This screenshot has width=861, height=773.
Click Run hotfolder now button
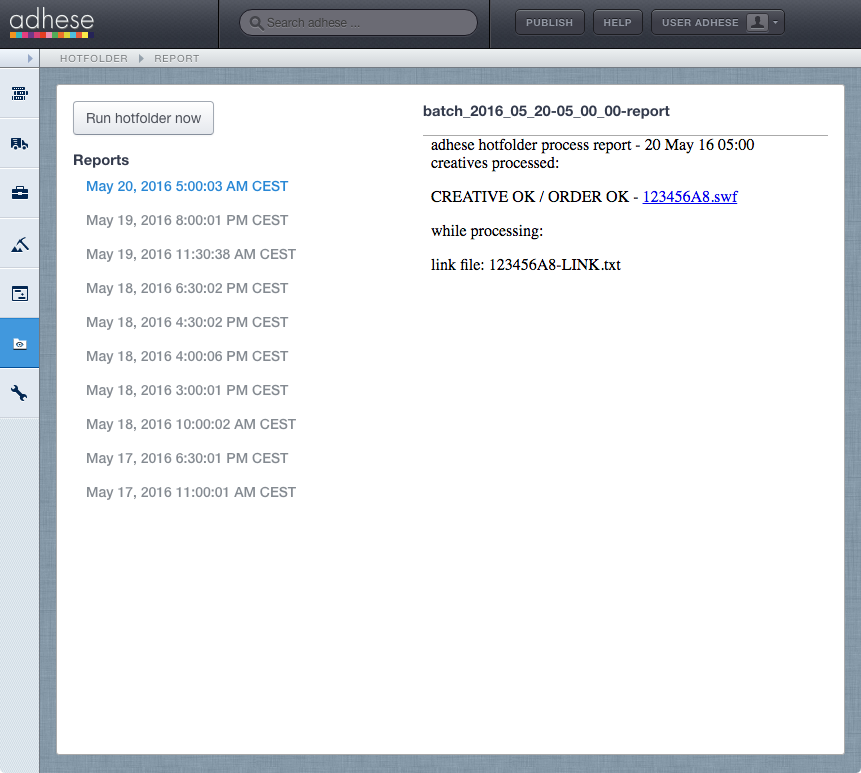(143, 118)
